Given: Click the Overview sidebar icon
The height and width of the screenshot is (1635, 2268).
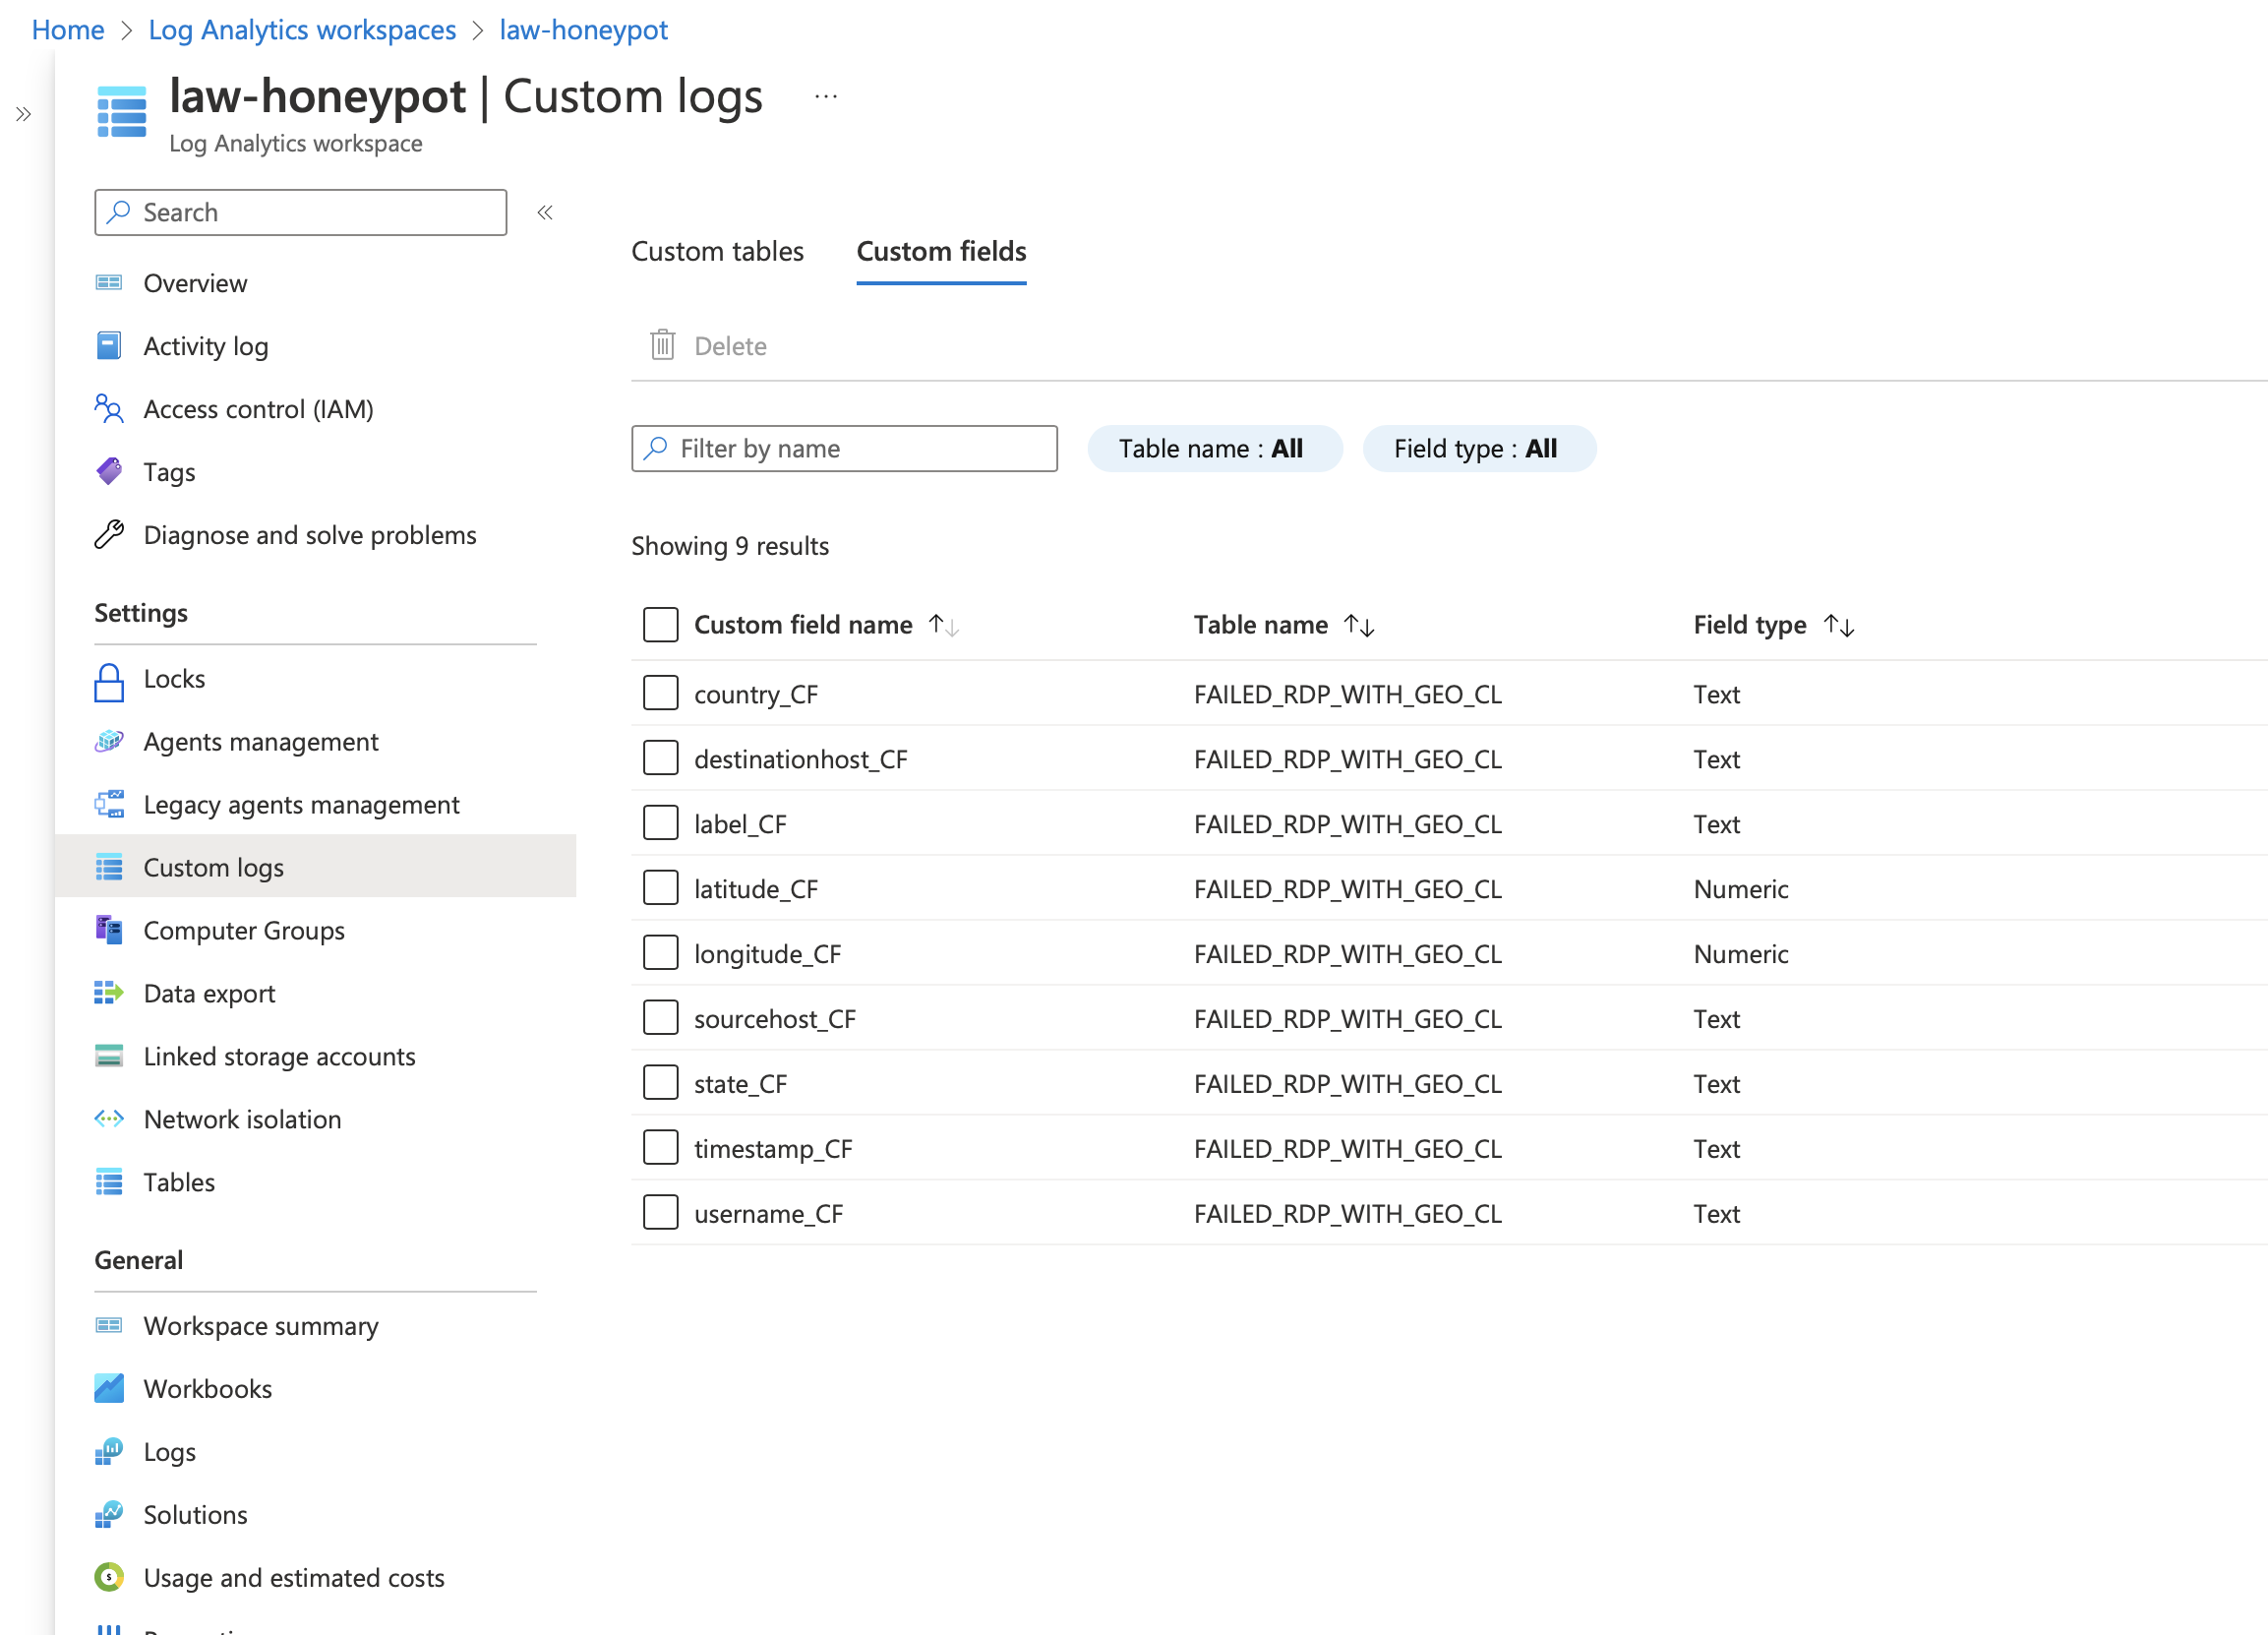Looking at the screenshot, I should (x=109, y=283).
